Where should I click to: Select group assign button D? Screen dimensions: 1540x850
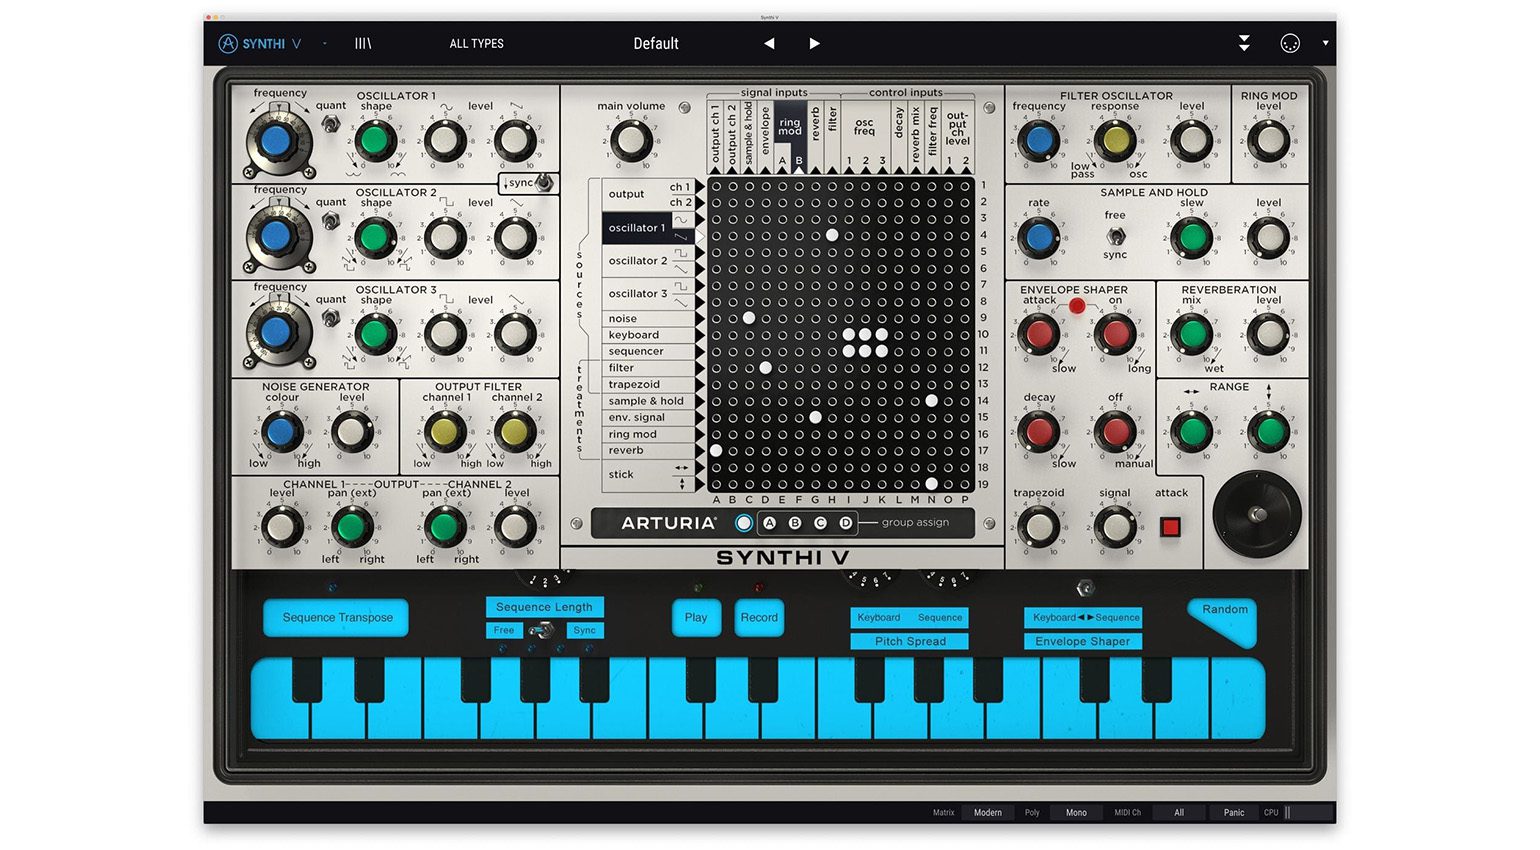(x=846, y=523)
